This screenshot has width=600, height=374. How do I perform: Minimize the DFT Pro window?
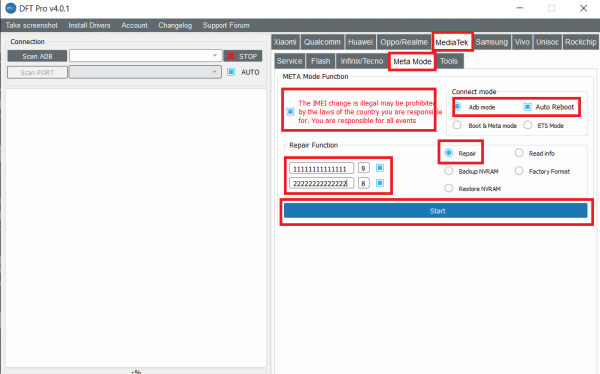point(520,8)
